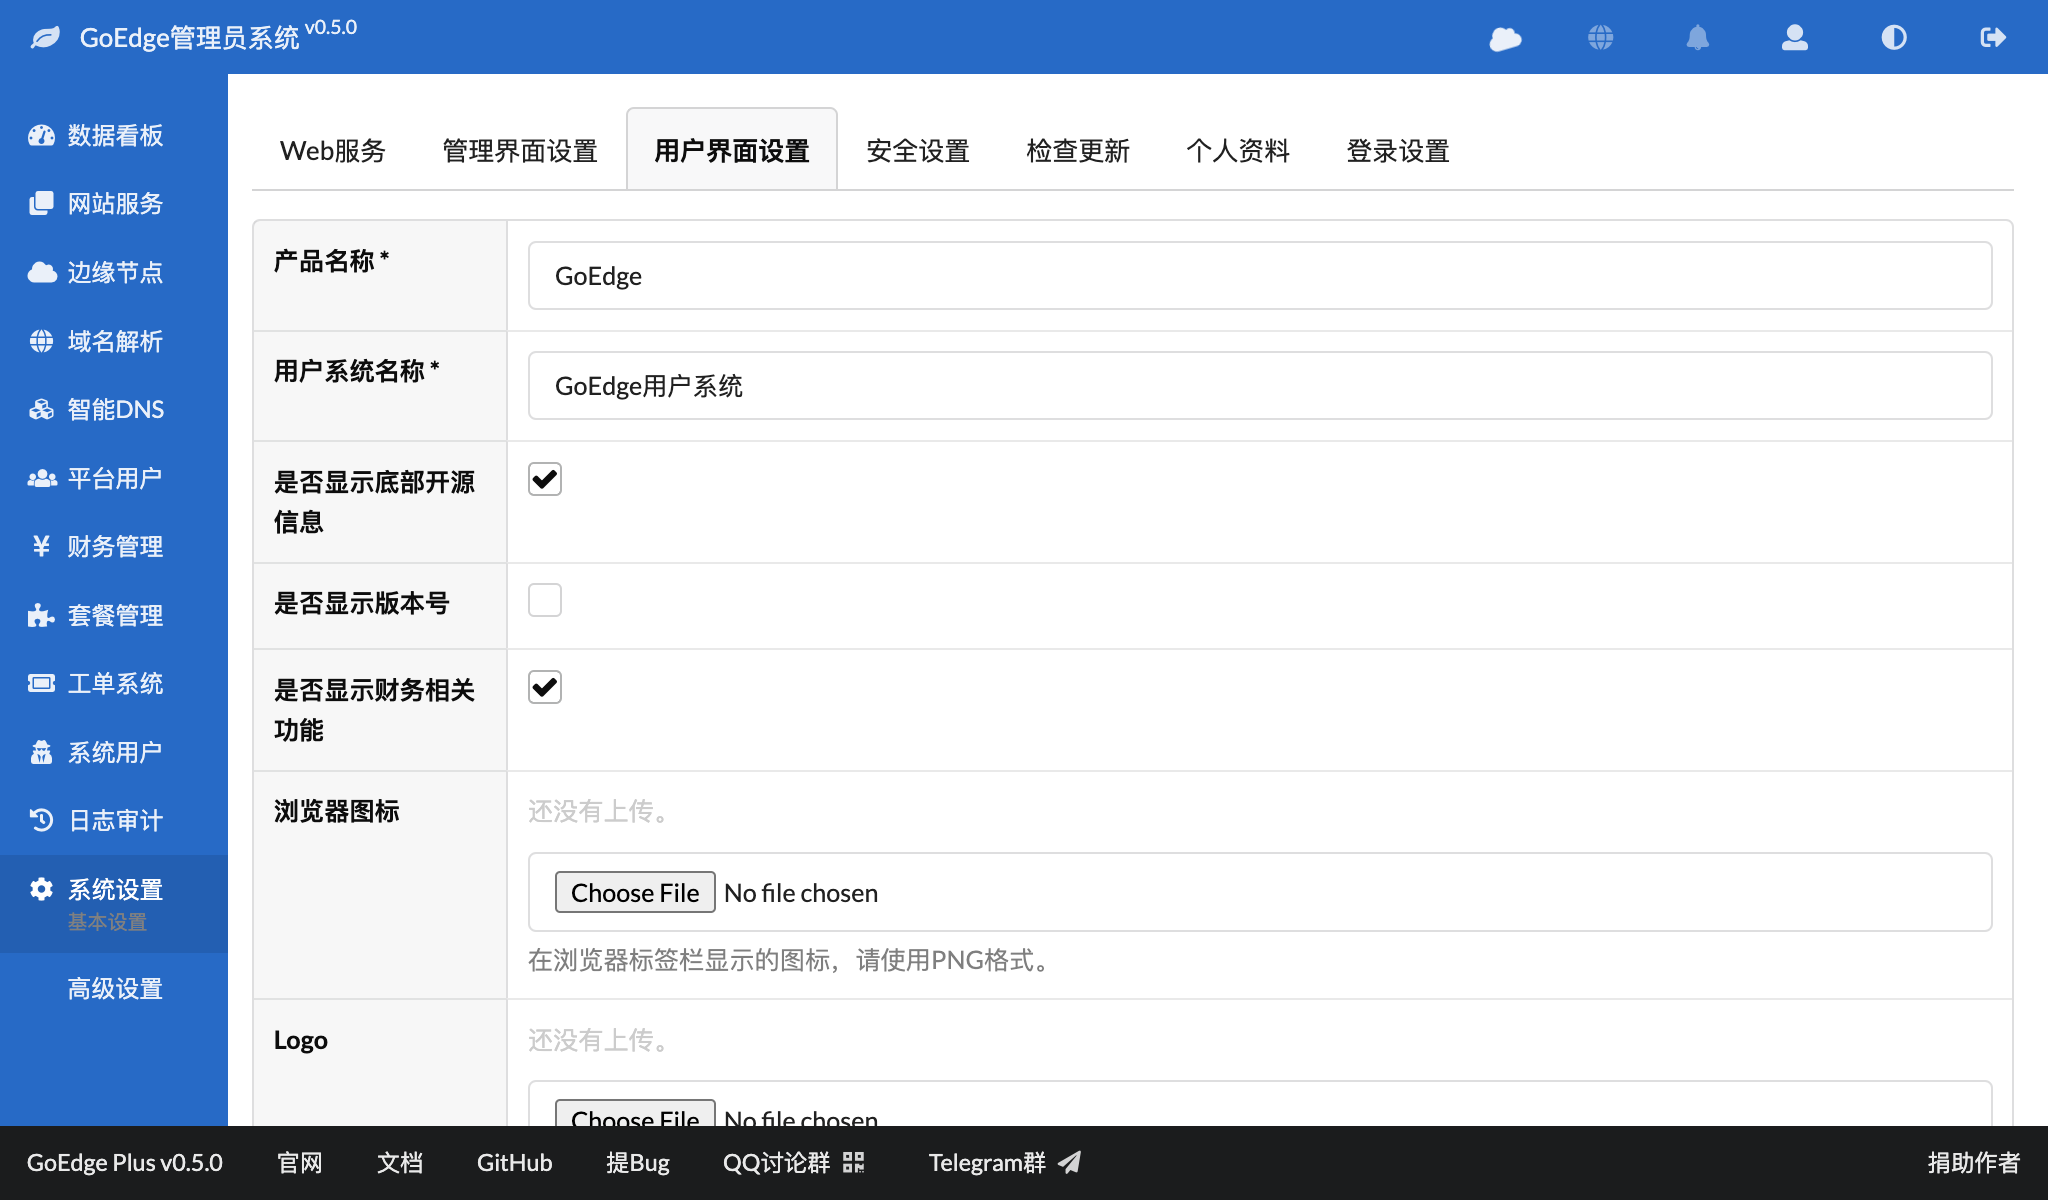This screenshot has width=2048, height=1200.
Task: Open 工单系统 menu item
Action: pyautogui.click(x=114, y=683)
